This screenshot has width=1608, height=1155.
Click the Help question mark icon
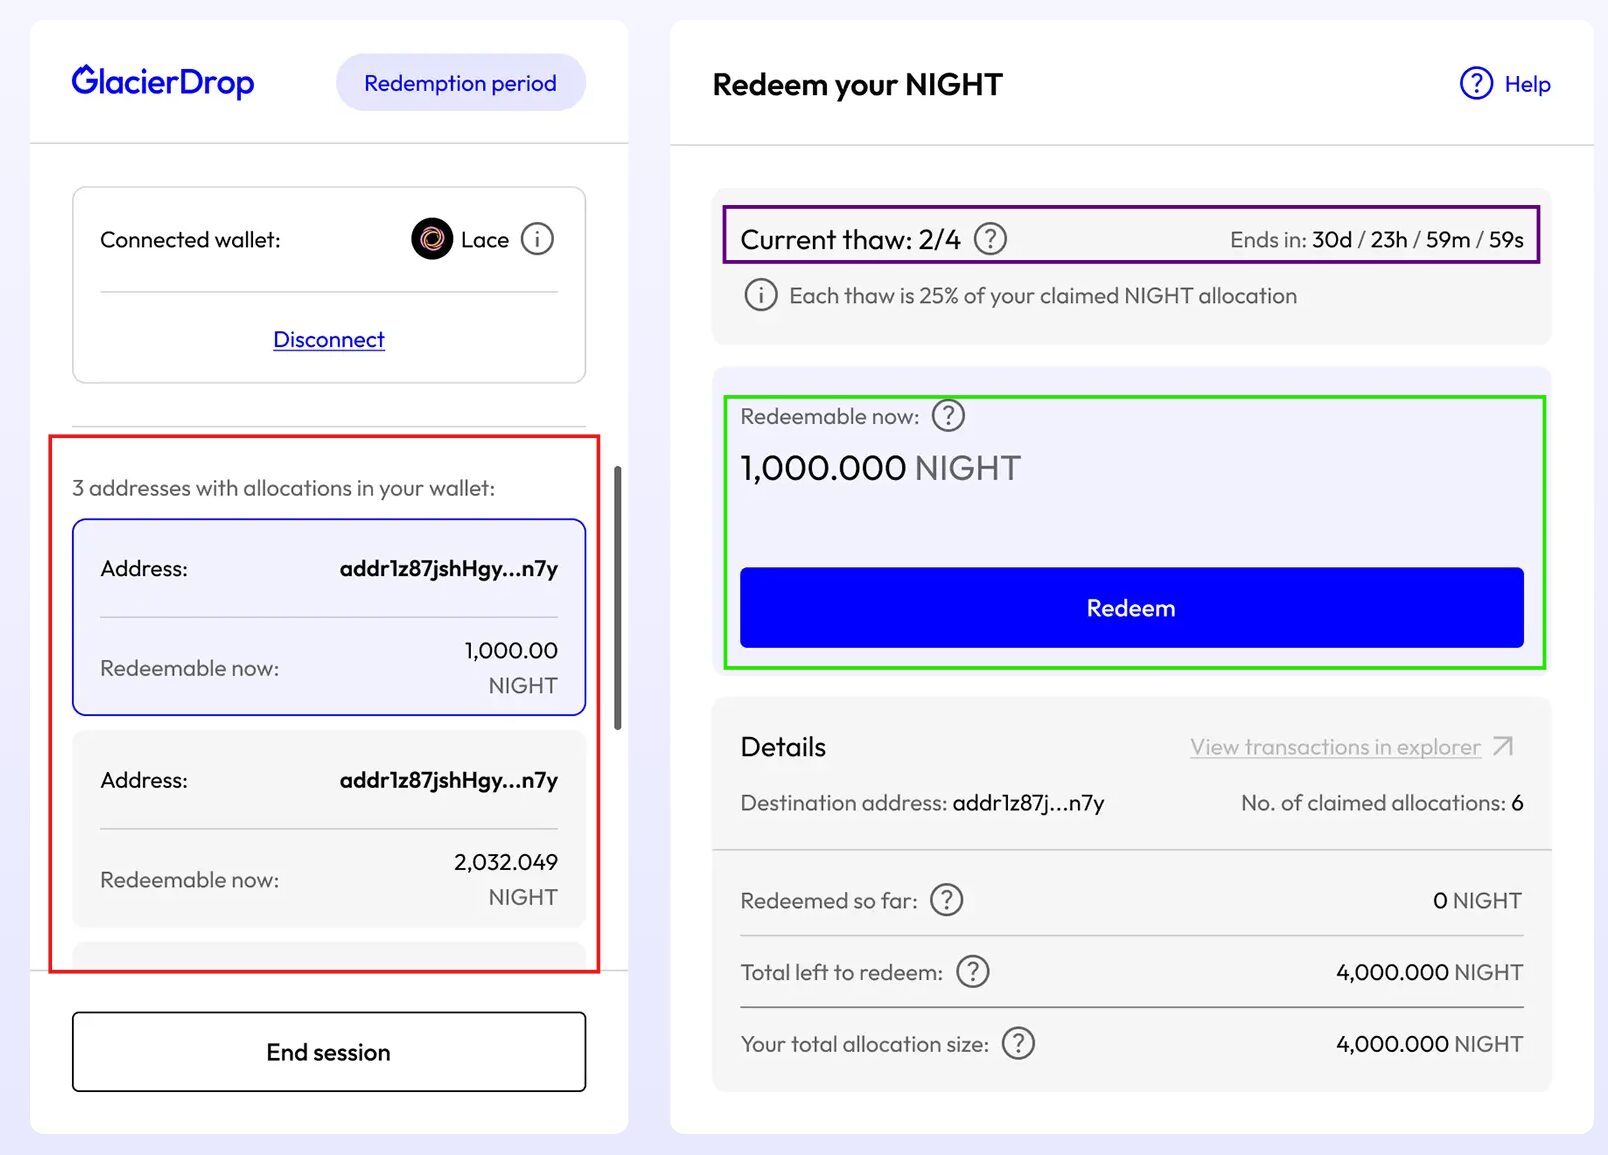tap(1476, 84)
